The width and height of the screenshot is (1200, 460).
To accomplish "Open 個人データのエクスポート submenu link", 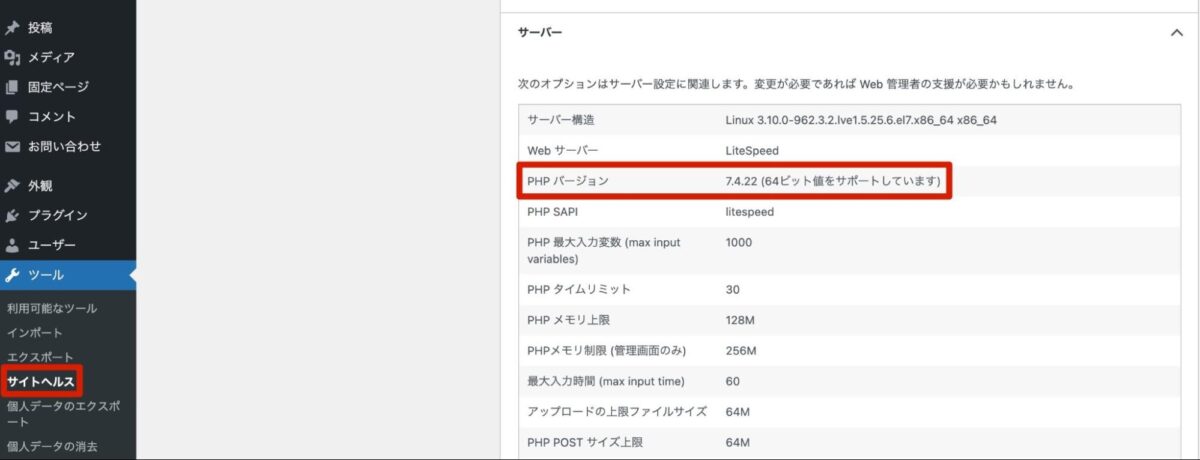I will point(63,414).
